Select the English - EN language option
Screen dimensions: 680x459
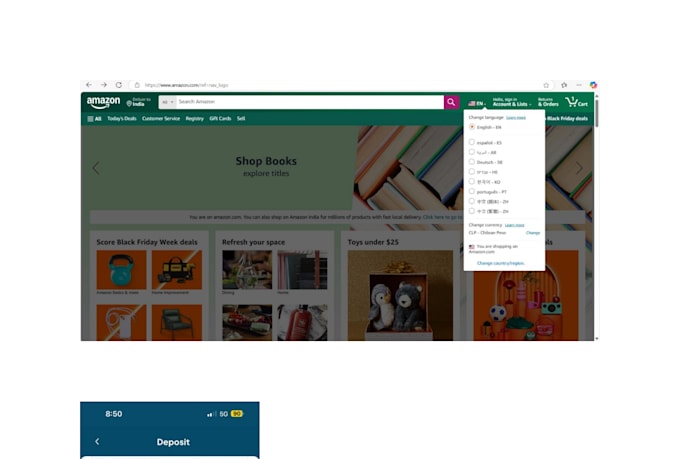tap(485, 127)
